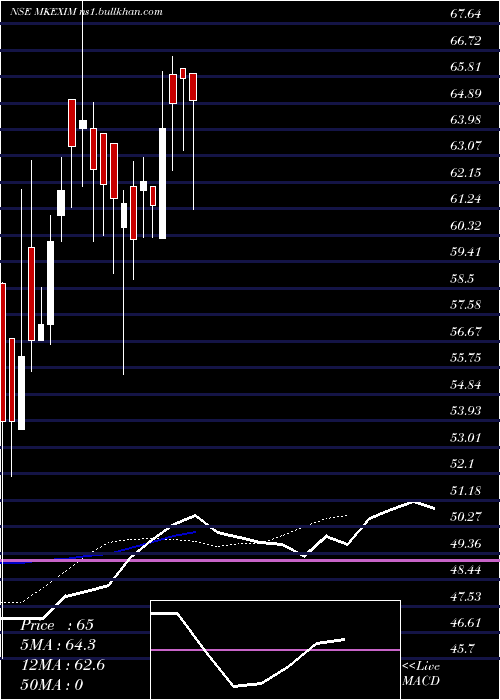This screenshot has width=500, height=700.
Task: Click the 58.5 price axis label
Action: tap(462, 279)
